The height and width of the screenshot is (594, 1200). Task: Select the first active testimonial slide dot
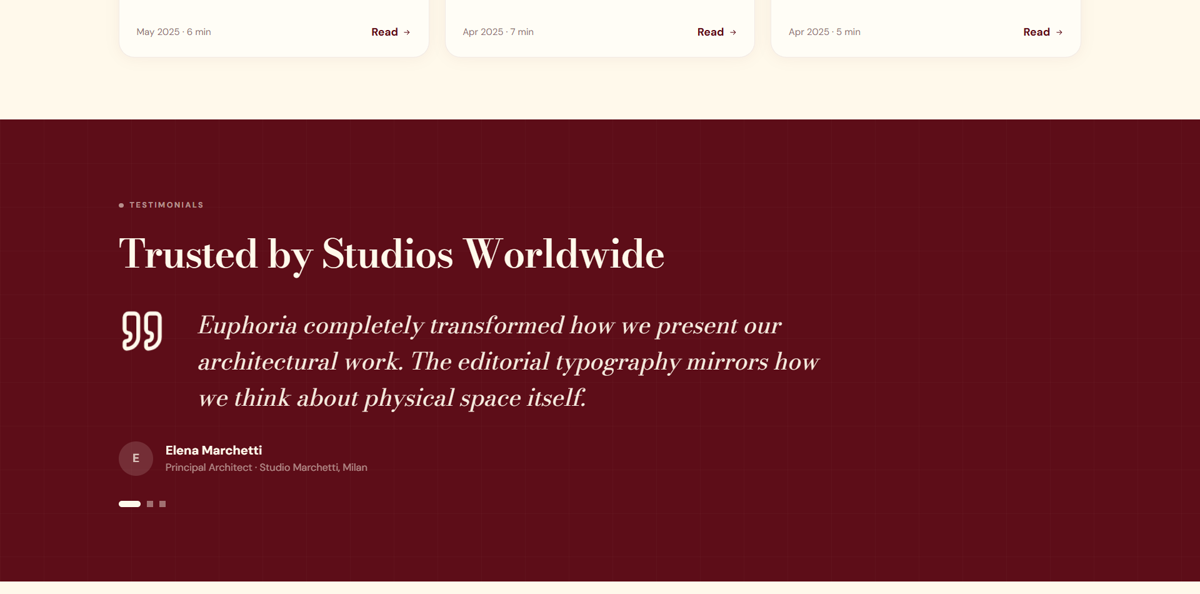point(130,504)
